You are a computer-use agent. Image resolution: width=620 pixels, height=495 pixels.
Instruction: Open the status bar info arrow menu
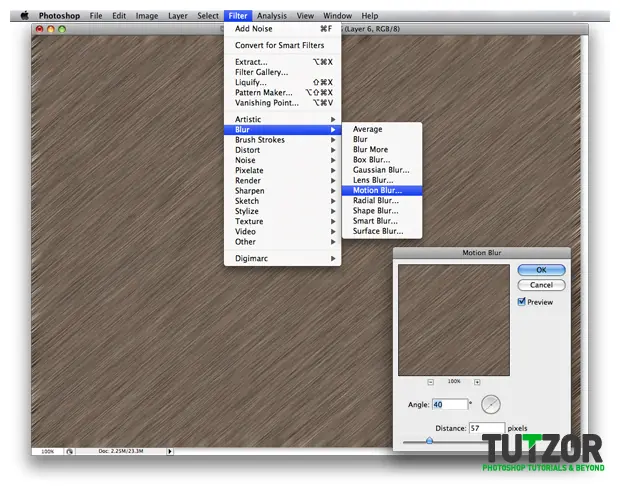click(x=170, y=451)
